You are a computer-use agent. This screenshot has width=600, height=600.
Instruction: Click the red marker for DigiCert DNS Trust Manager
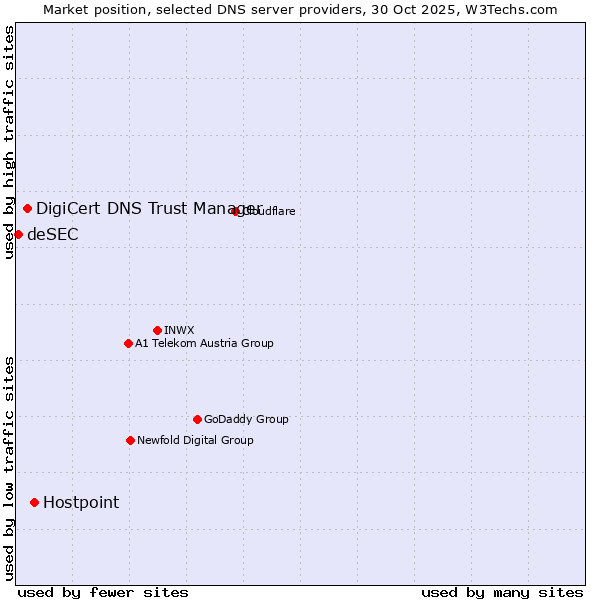point(27,208)
